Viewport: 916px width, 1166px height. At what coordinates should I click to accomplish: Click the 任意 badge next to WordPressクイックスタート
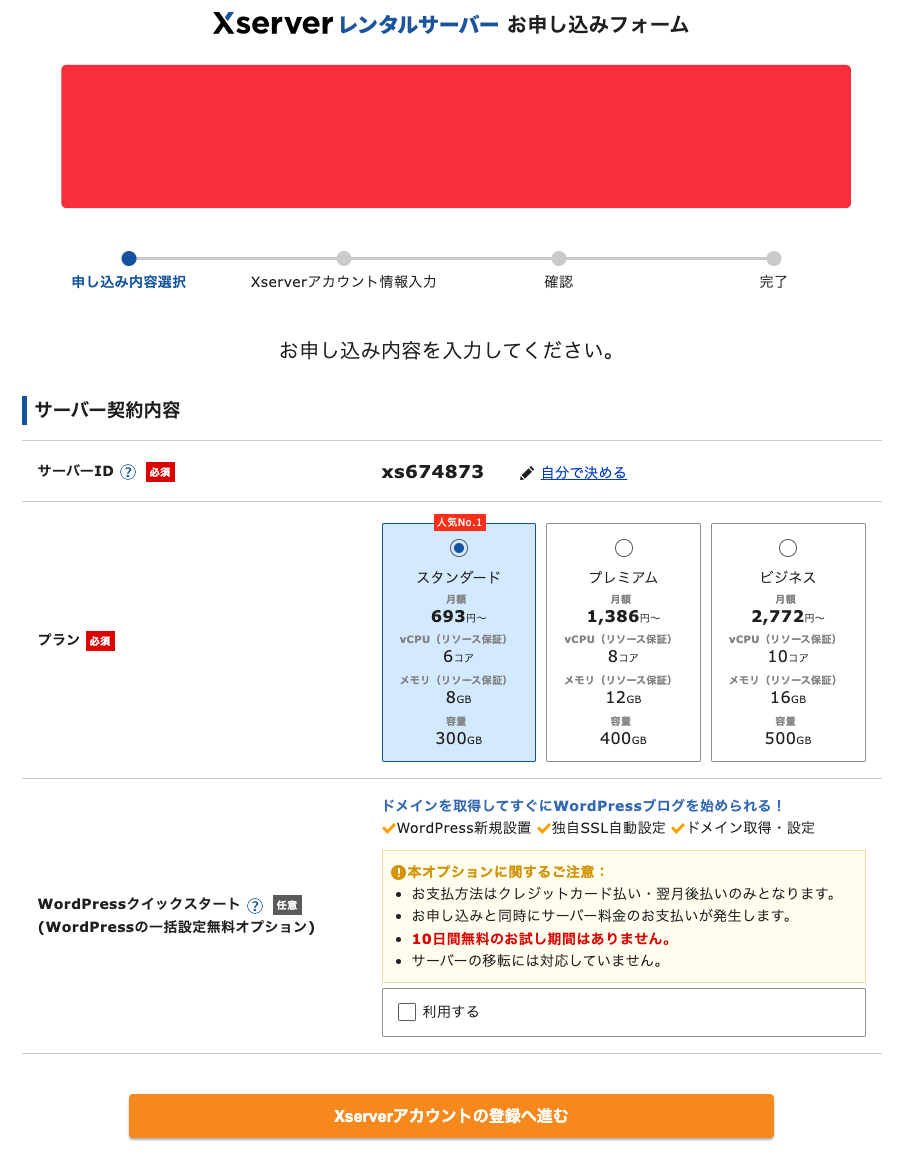point(287,905)
